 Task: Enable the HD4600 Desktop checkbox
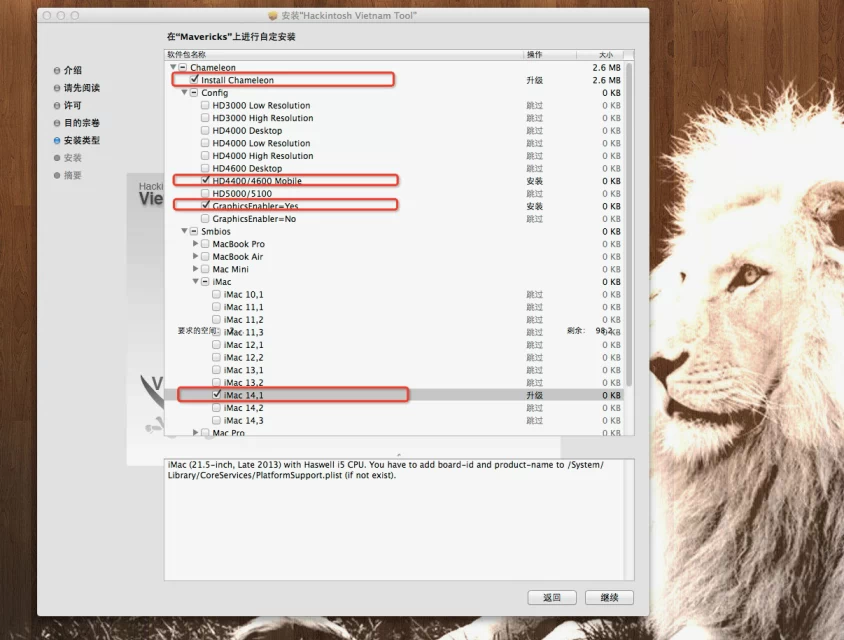pos(205,169)
